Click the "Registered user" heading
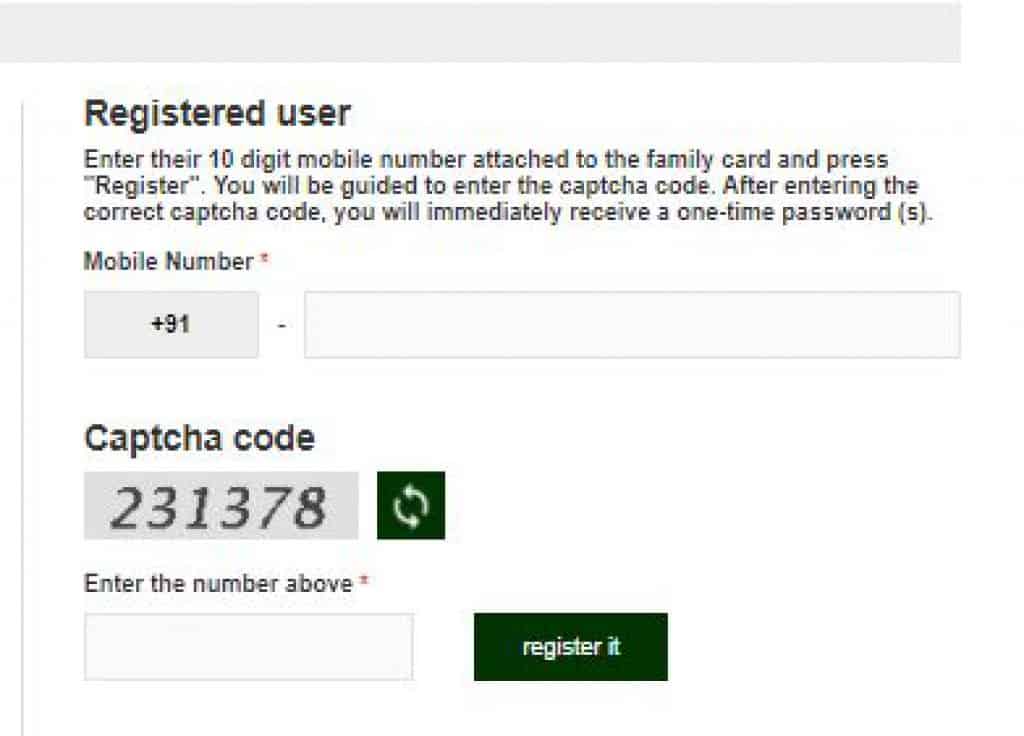This screenshot has width=1024, height=736. click(x=217, y=114)
